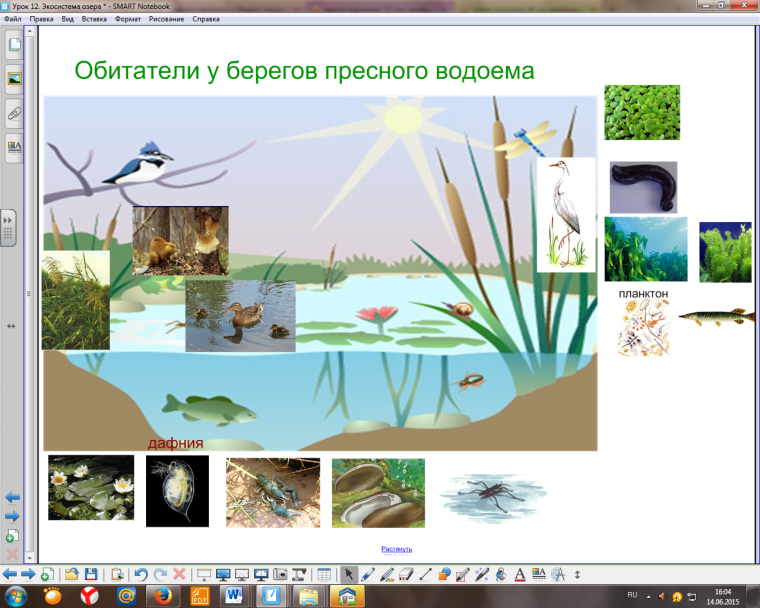Select the Eraser tool in bottom toolbar

(406, 574)
